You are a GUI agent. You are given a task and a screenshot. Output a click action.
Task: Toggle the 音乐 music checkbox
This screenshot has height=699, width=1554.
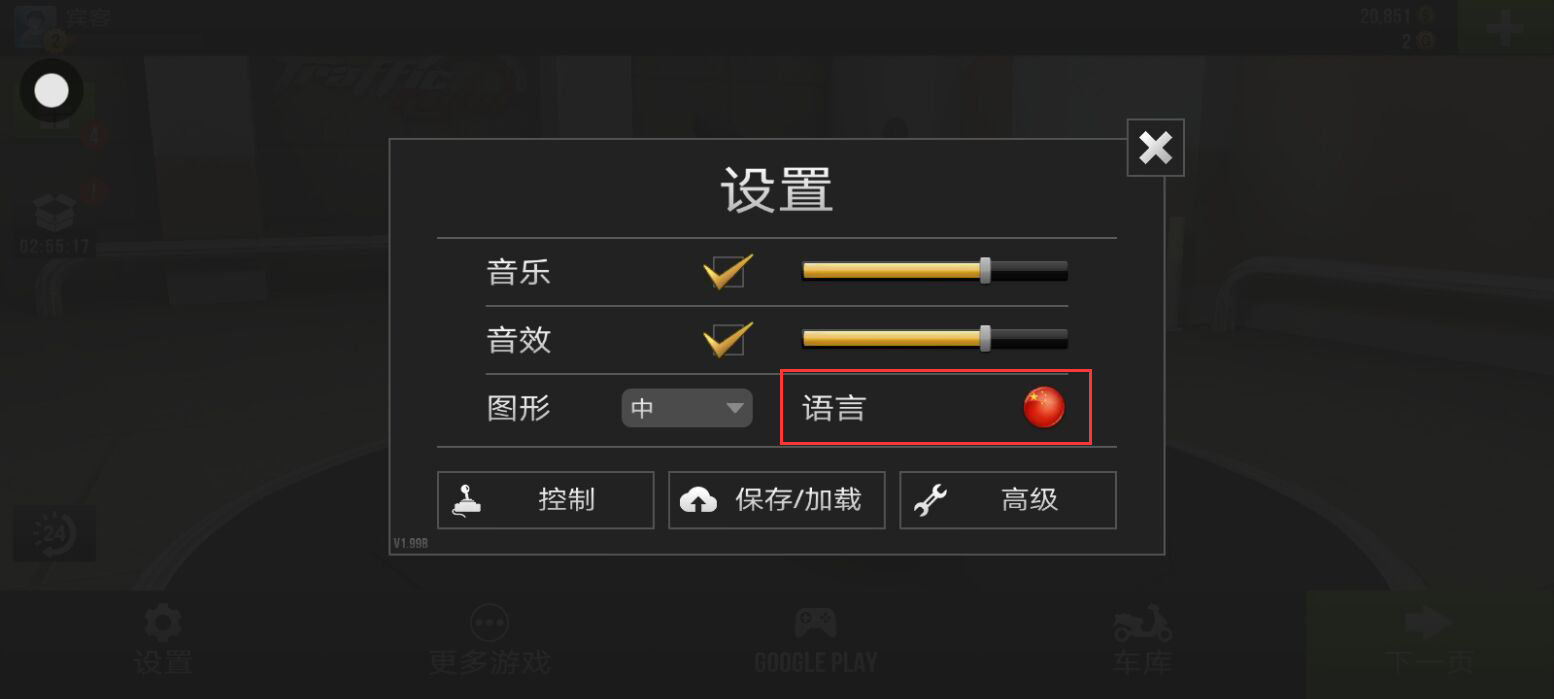click(x=727, y=271)
